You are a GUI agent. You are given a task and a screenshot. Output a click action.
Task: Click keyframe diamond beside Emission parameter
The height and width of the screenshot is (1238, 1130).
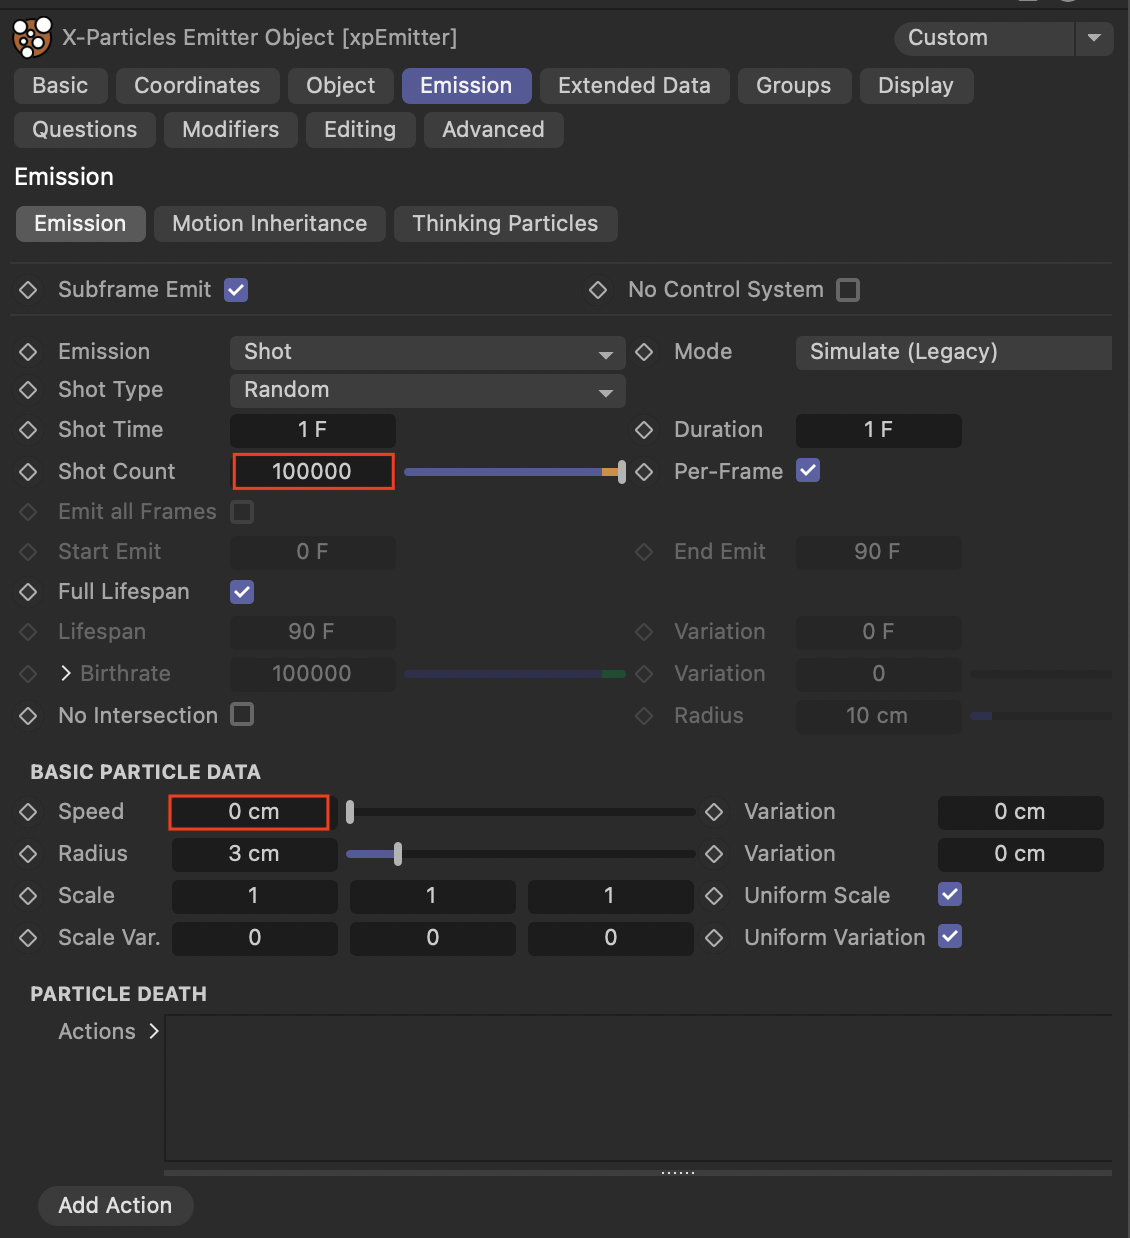28,352
